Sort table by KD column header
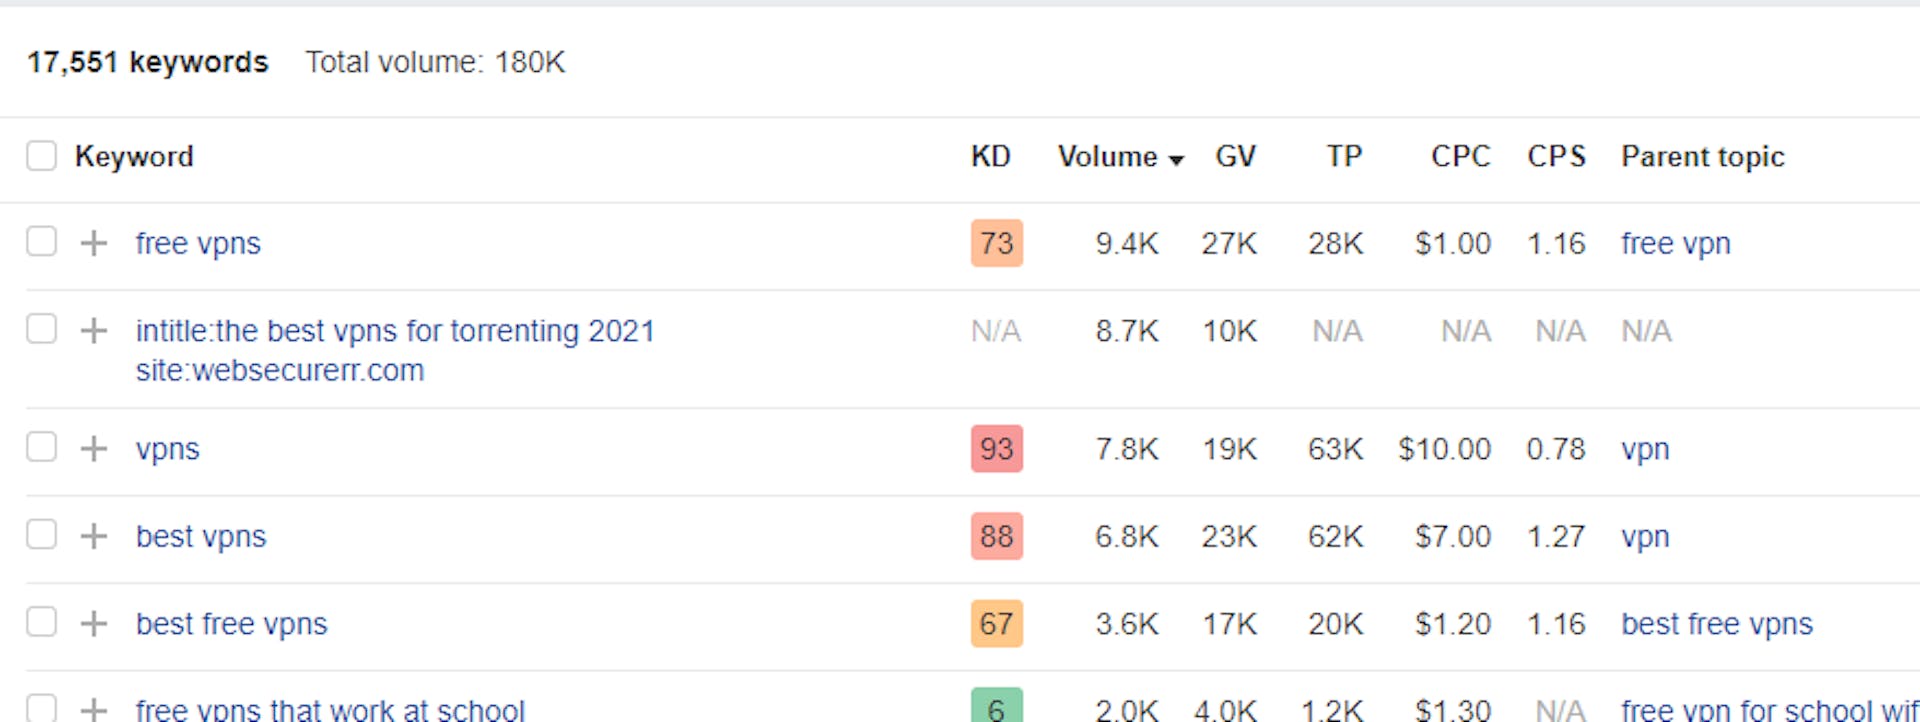This screenshot has height=722, width=1920. click(x=990, y=157)
